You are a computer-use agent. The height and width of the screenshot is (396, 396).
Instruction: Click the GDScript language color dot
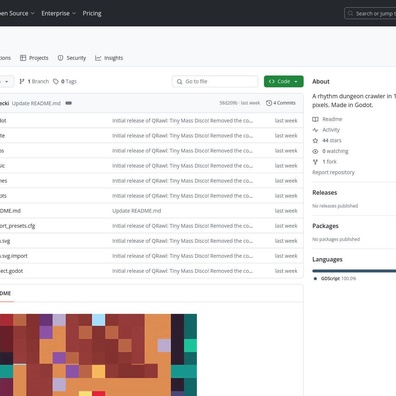pyautogui.click(x=315, y=279)
